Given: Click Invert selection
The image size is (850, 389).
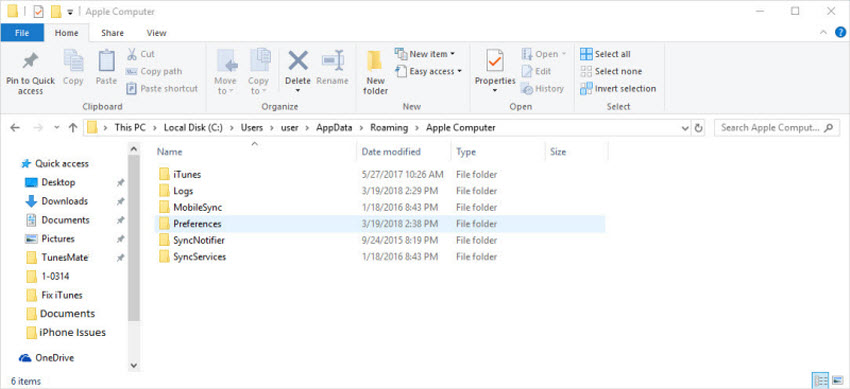Looking at the screenshot, I should (x=618, y=88).
